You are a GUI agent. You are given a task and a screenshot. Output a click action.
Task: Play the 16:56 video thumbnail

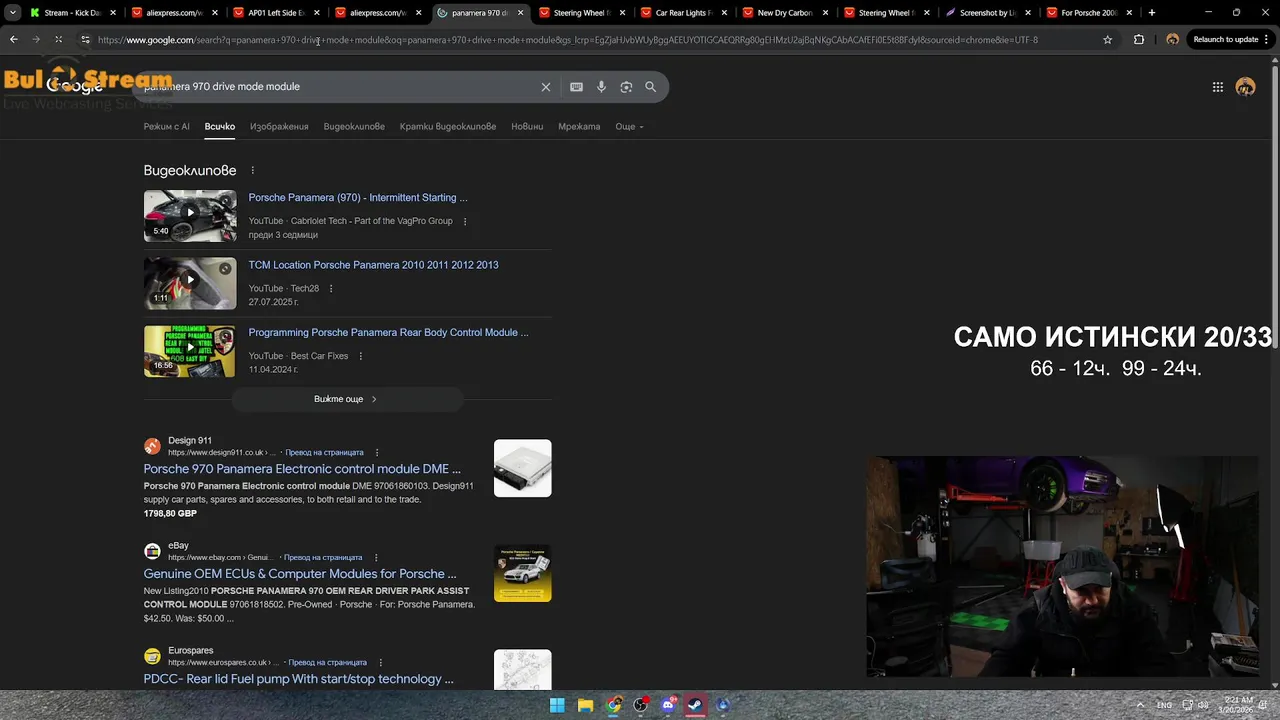(x=190, y=351)
